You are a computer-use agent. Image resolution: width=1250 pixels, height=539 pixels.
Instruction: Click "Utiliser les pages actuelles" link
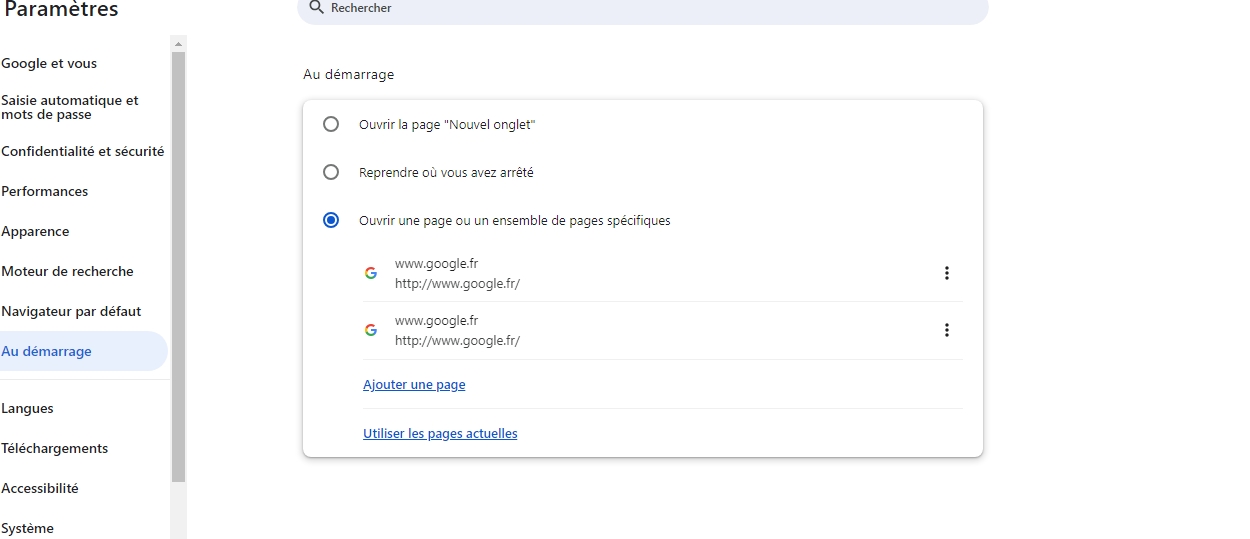[440, 434]
